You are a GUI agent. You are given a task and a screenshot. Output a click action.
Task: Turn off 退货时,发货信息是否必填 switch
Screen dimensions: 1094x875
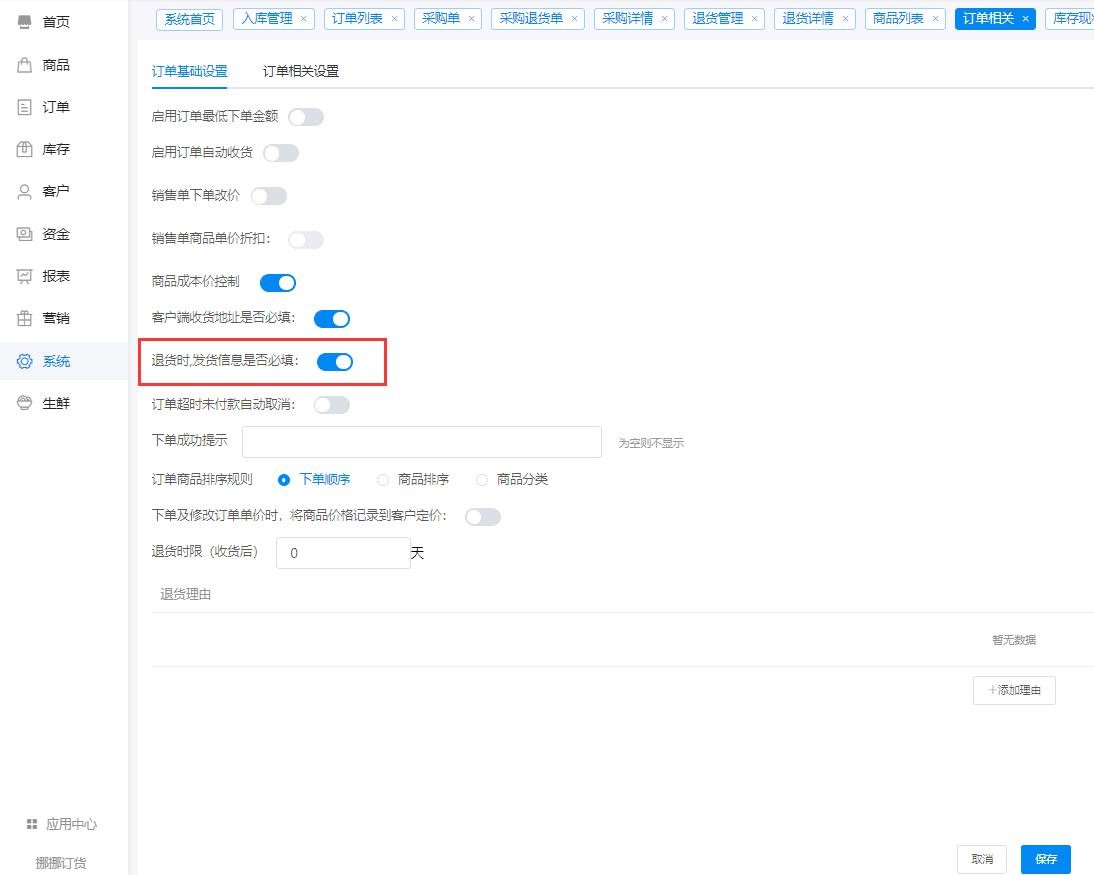335,362
